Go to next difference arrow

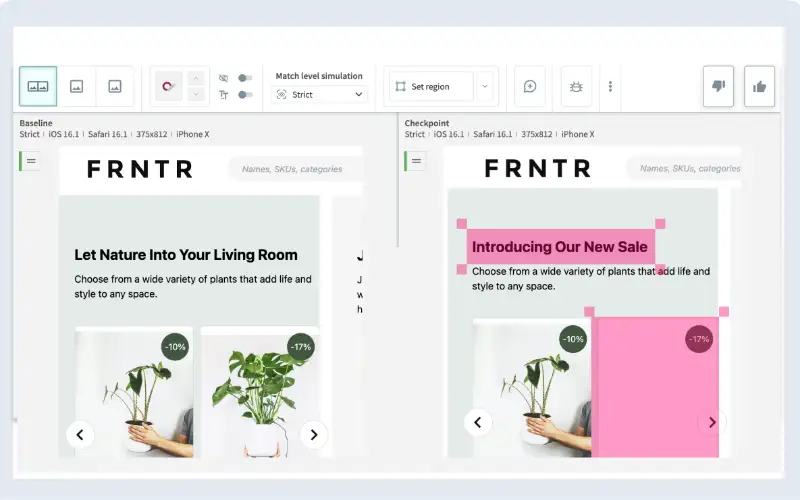tap(196, 94)
